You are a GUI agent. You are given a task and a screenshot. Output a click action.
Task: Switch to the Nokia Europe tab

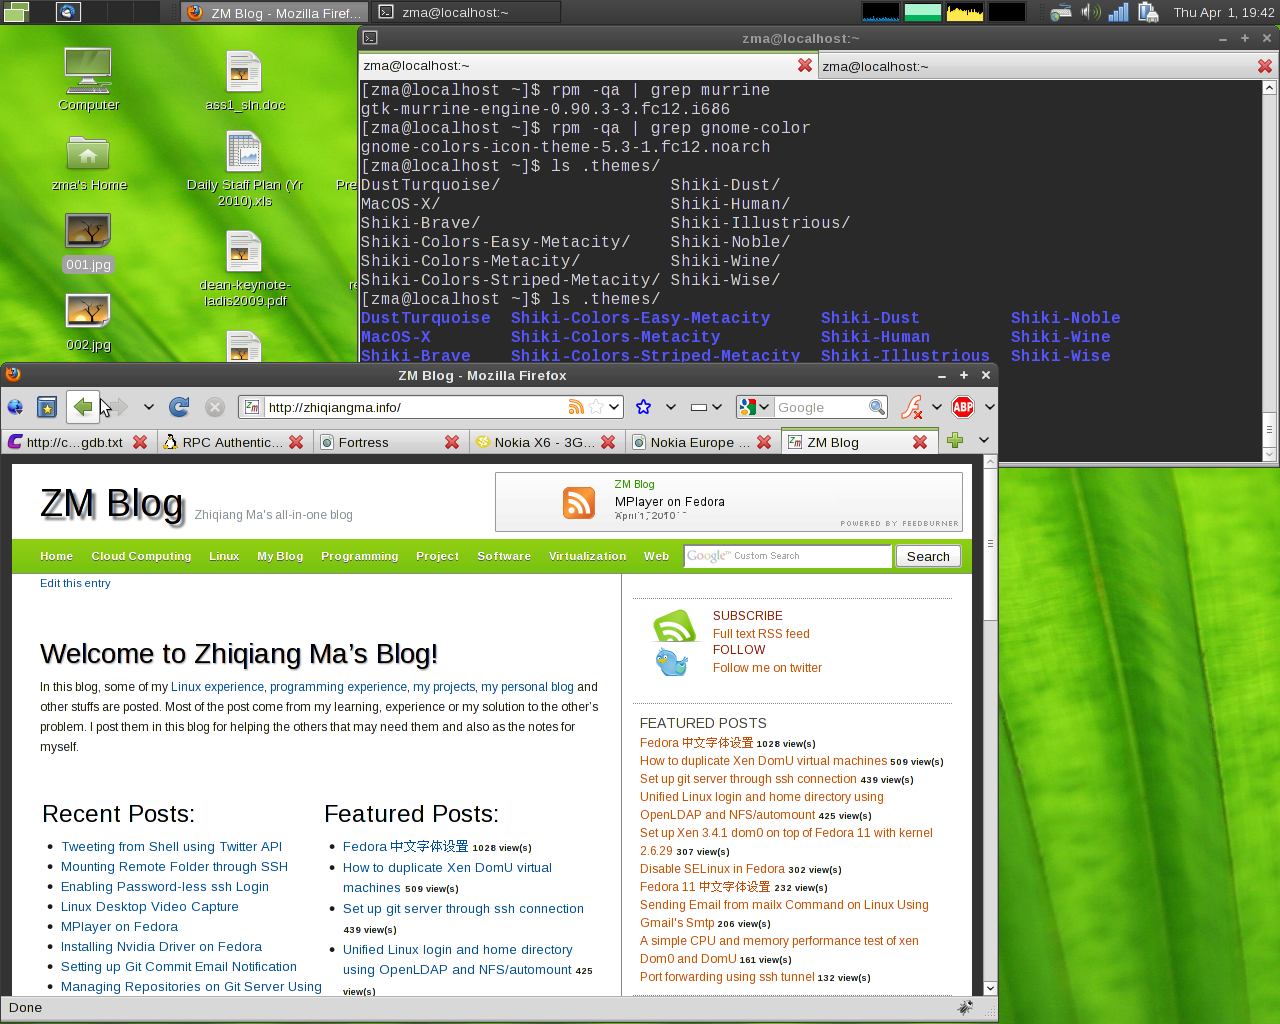coord(702,442)
